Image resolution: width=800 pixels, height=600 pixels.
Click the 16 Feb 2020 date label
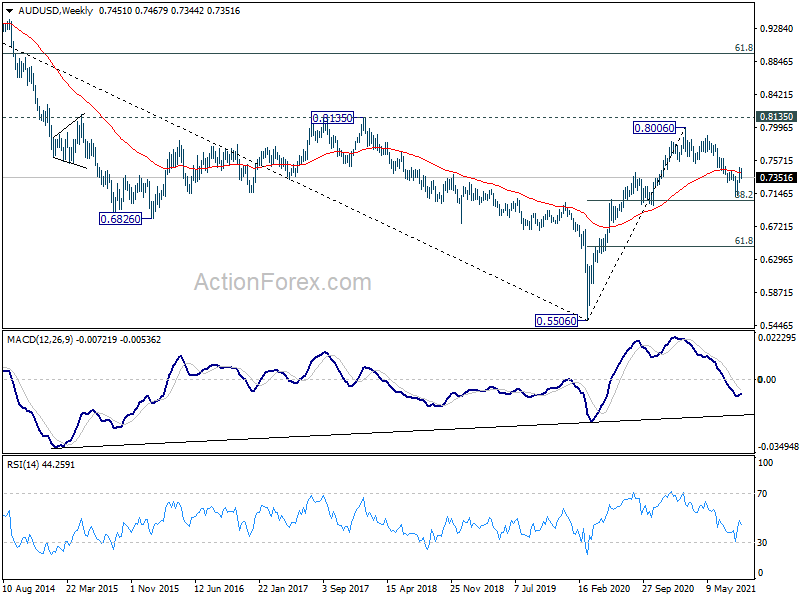click(x=604, y=588)
